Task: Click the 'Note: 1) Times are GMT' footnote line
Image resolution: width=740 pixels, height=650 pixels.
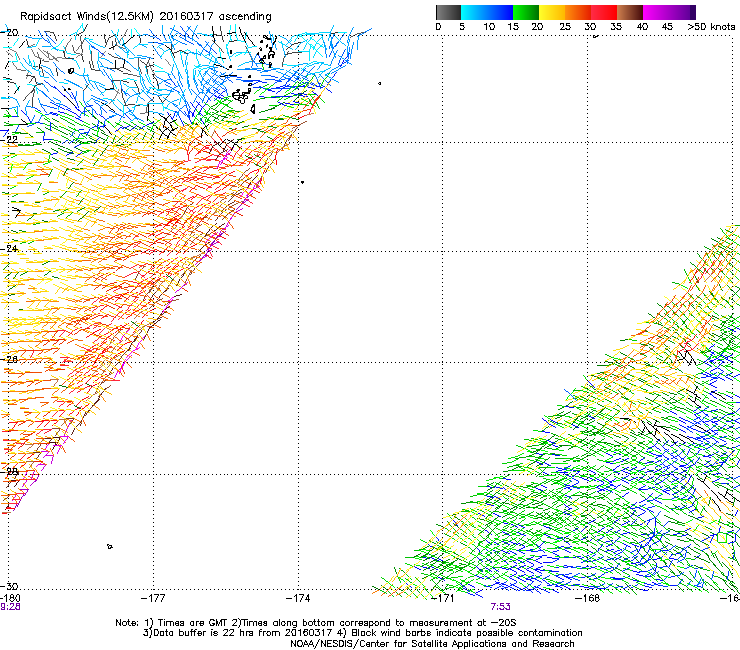Action: click(316, 623)
